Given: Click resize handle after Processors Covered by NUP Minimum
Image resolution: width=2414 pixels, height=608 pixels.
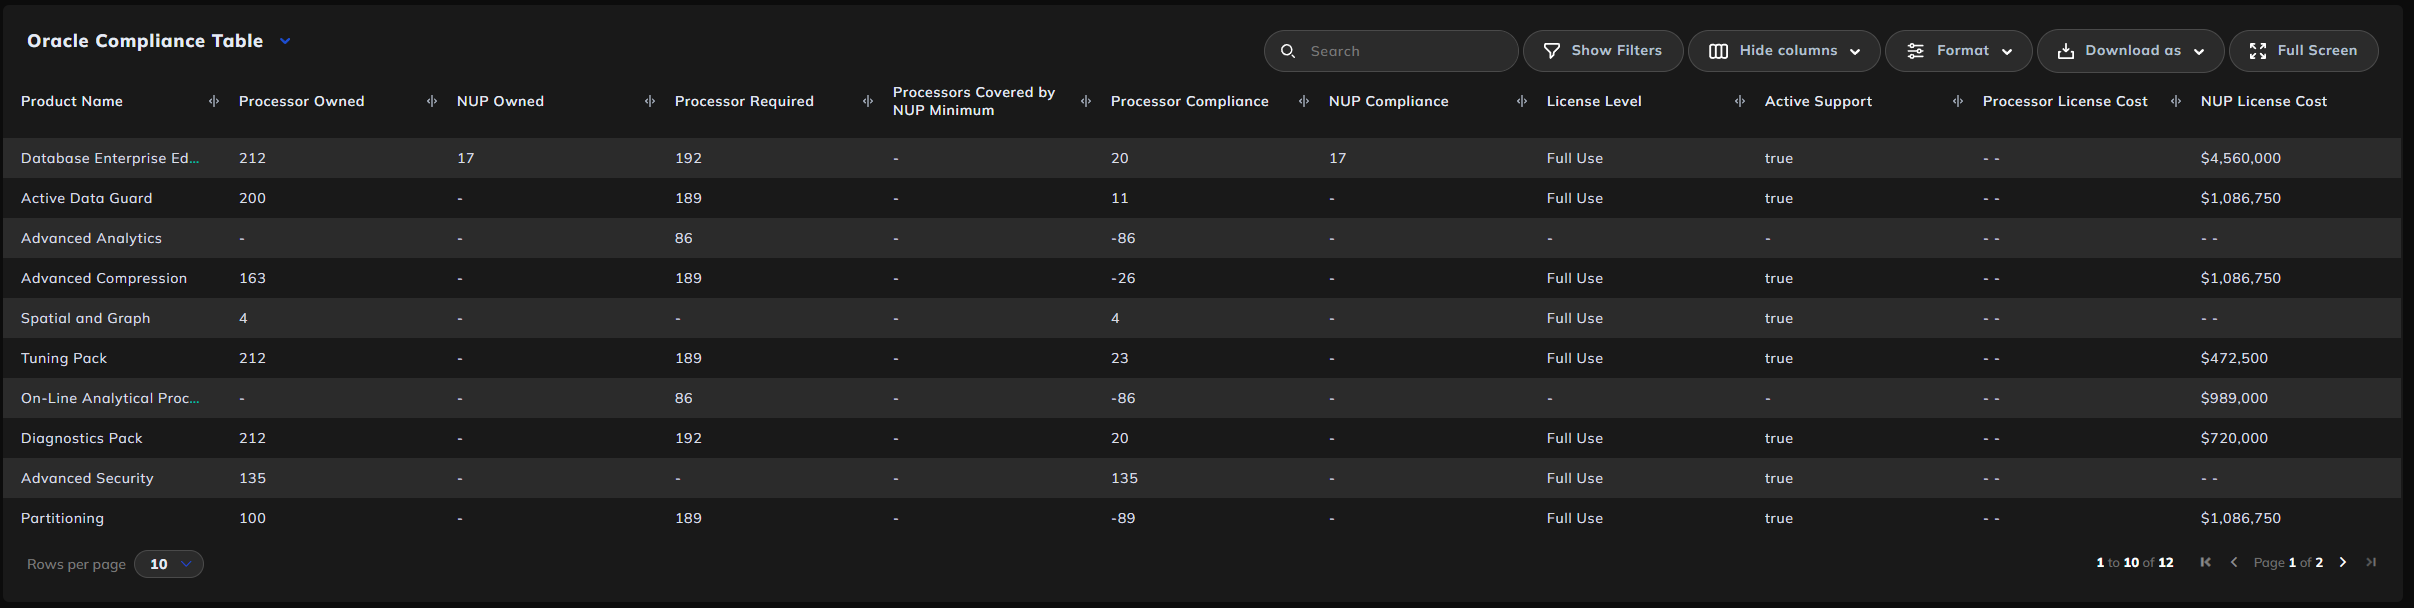Looking at the screenshot, I should pyautogui.click(x=1086, y=101).
